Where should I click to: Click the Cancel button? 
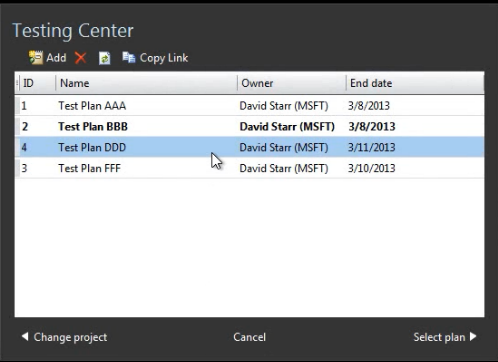(249, 337)
